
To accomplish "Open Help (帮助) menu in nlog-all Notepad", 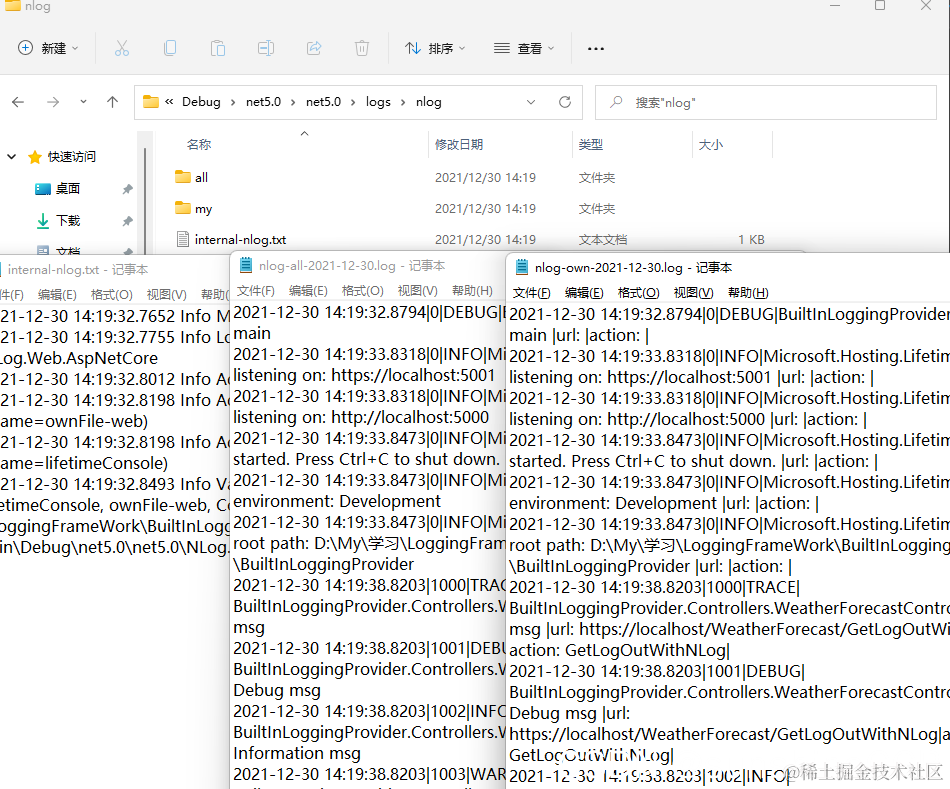I will 472,290.
